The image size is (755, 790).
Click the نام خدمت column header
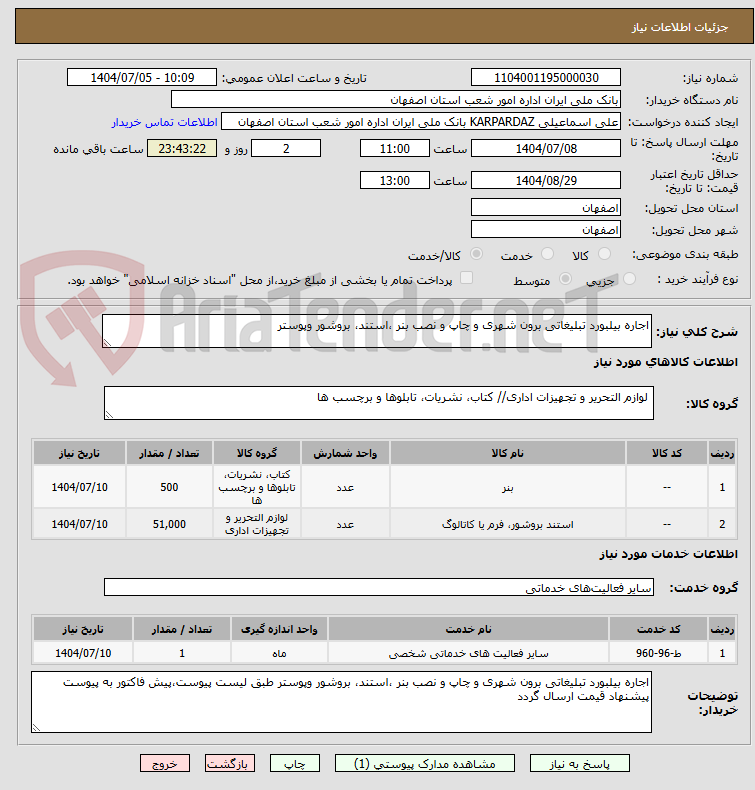(468, 629)
